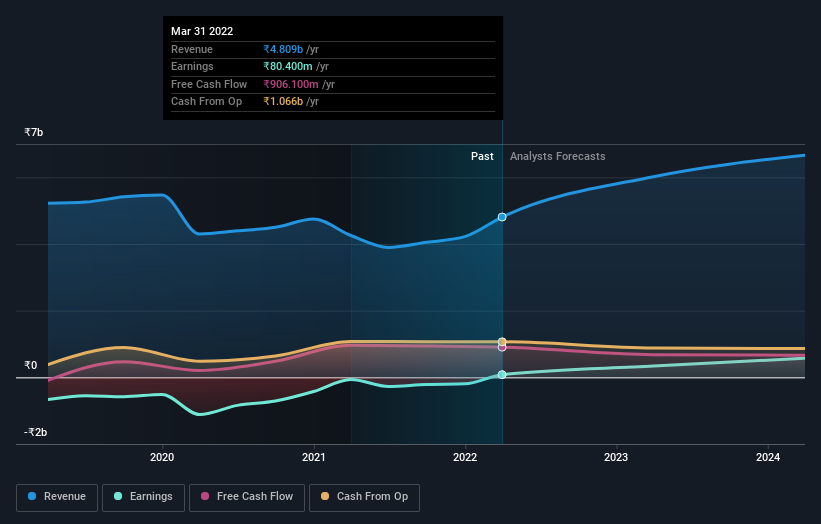Click the Analysts Forecasts label
Viewport: 821px width, 524px height.
point(558,156)
